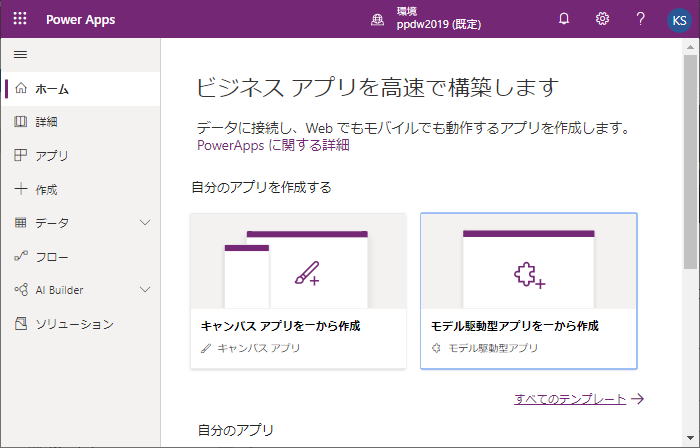This screenshot has width=700, height=448.
Task: Click the アプリ grid icon
Action: click(x=21, y=155)
